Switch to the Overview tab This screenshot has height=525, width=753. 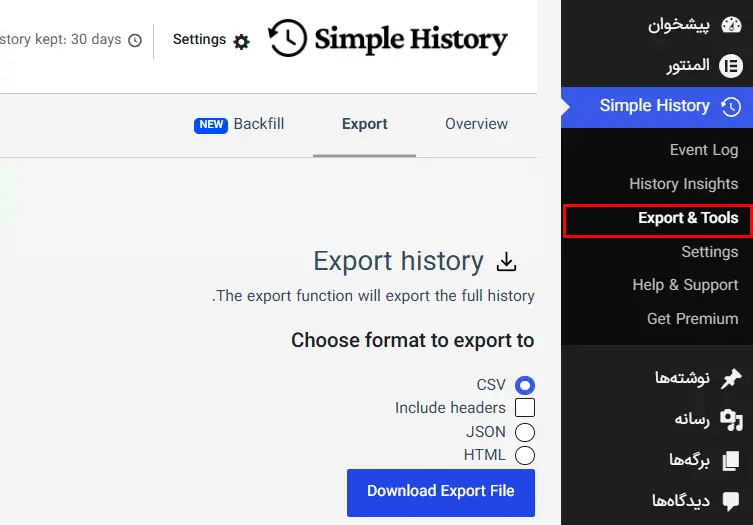pyautogui.click(x=476, y=124)
